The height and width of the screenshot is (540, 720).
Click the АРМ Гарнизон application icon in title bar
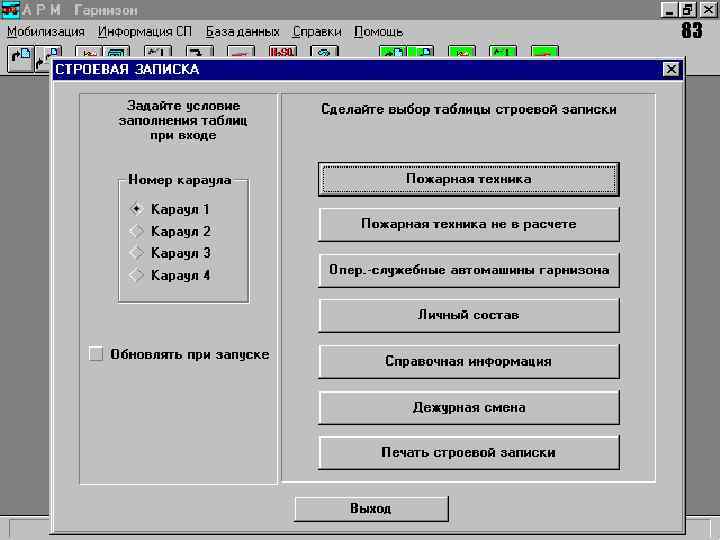(10, 9)
